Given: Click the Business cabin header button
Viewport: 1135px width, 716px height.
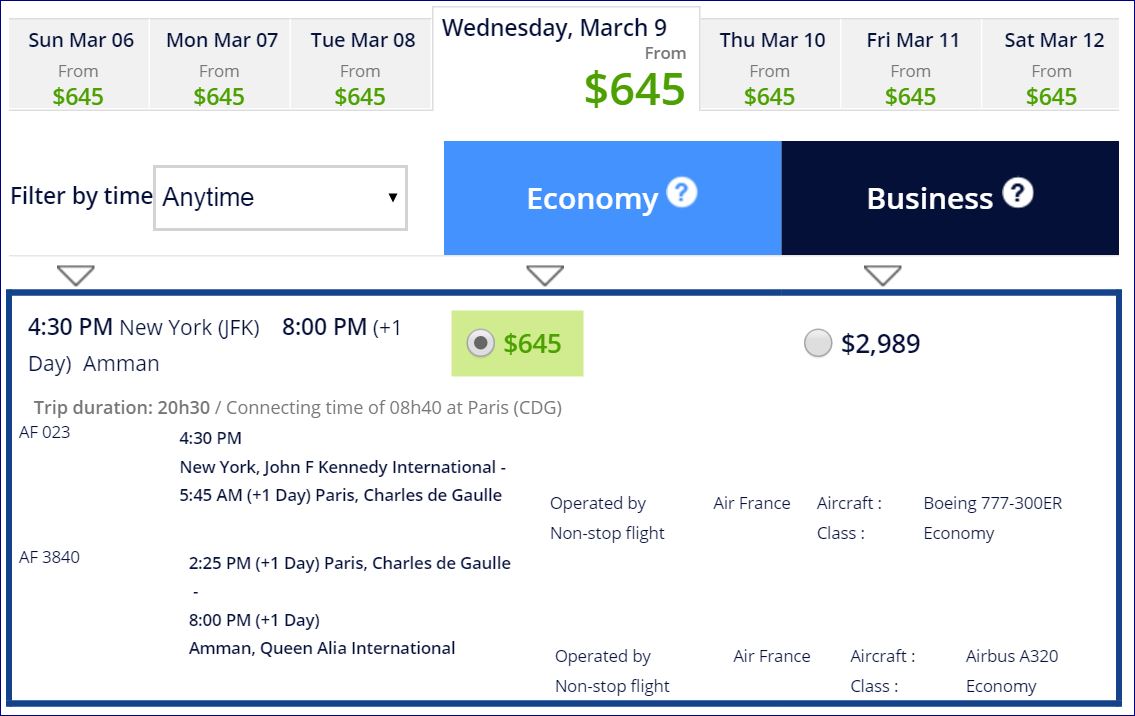Looking at the screenshot, I should [929, 199].
